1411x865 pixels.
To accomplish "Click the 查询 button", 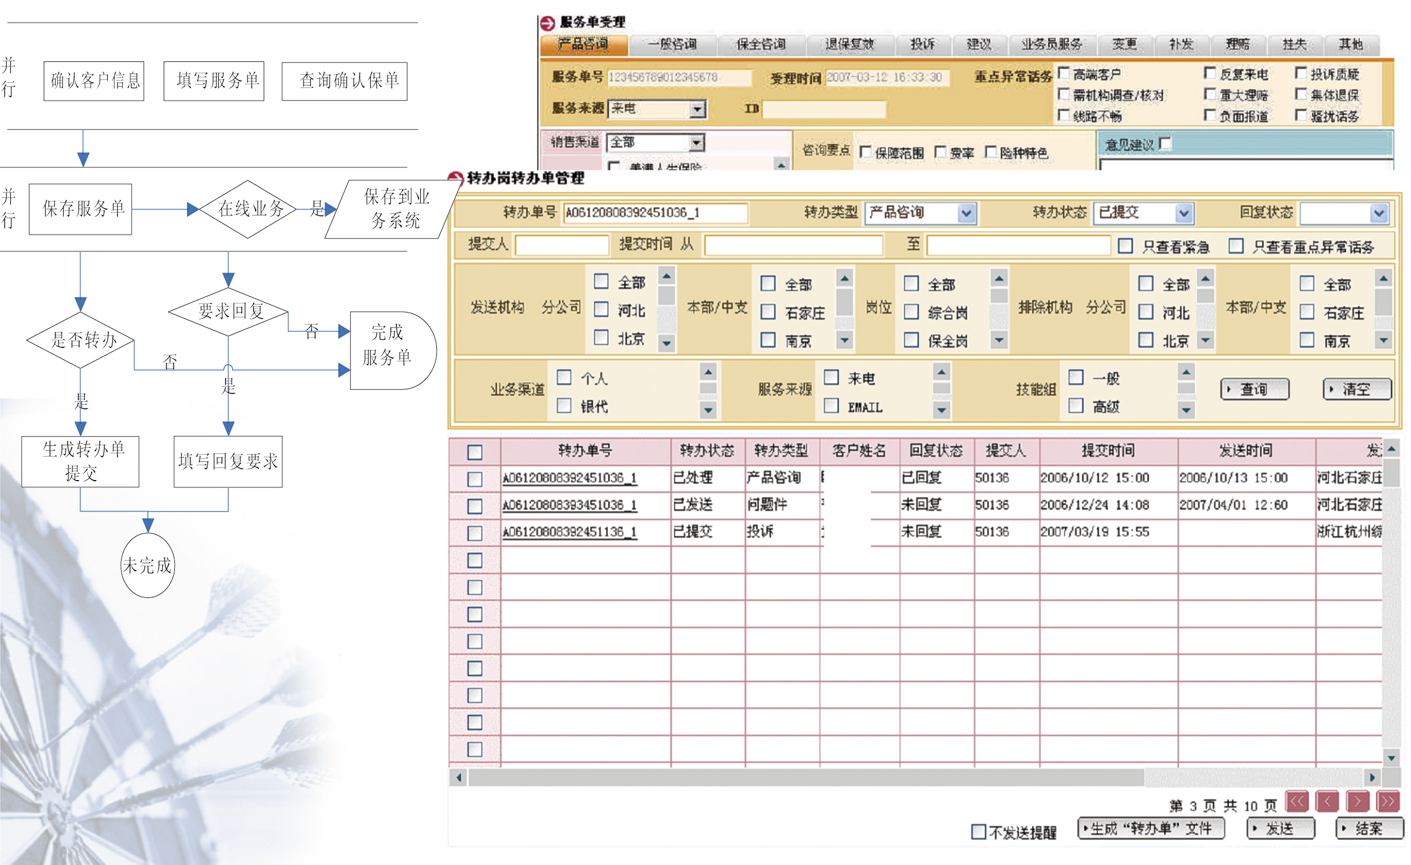I will pos(1254,389).
